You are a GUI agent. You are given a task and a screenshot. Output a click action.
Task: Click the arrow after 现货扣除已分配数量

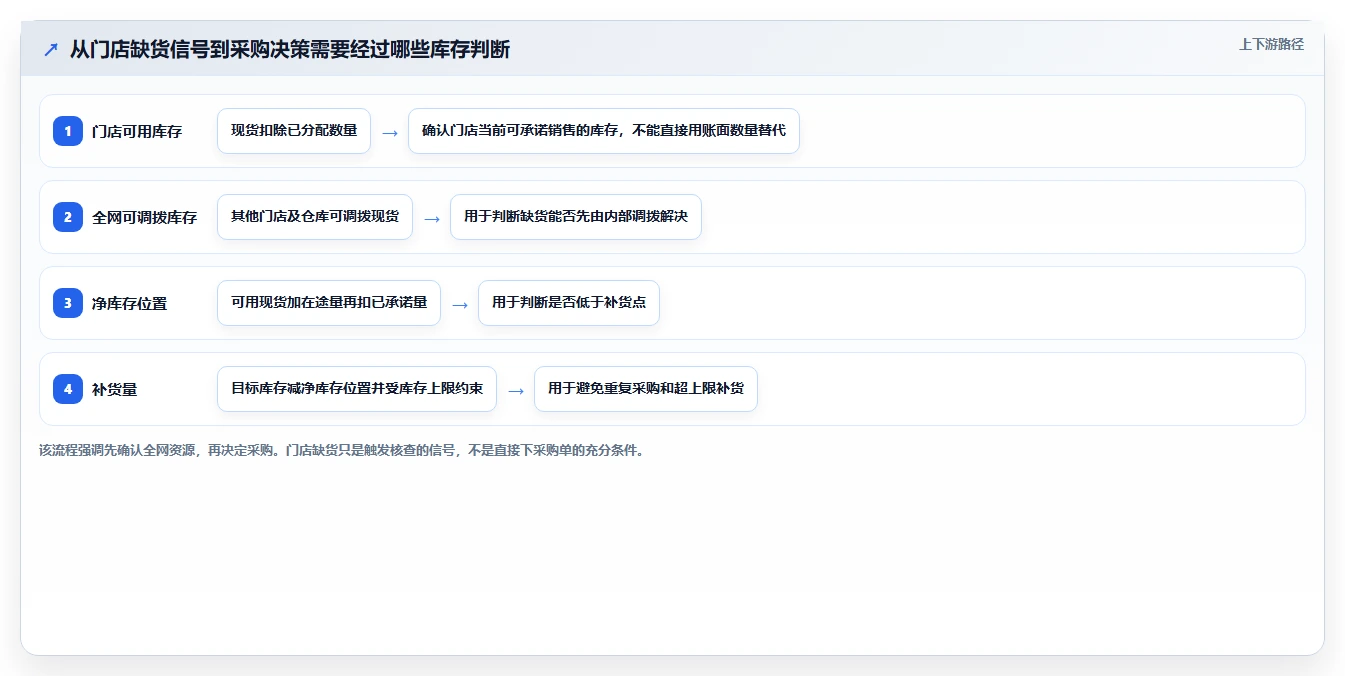click(x=390, y=132)
